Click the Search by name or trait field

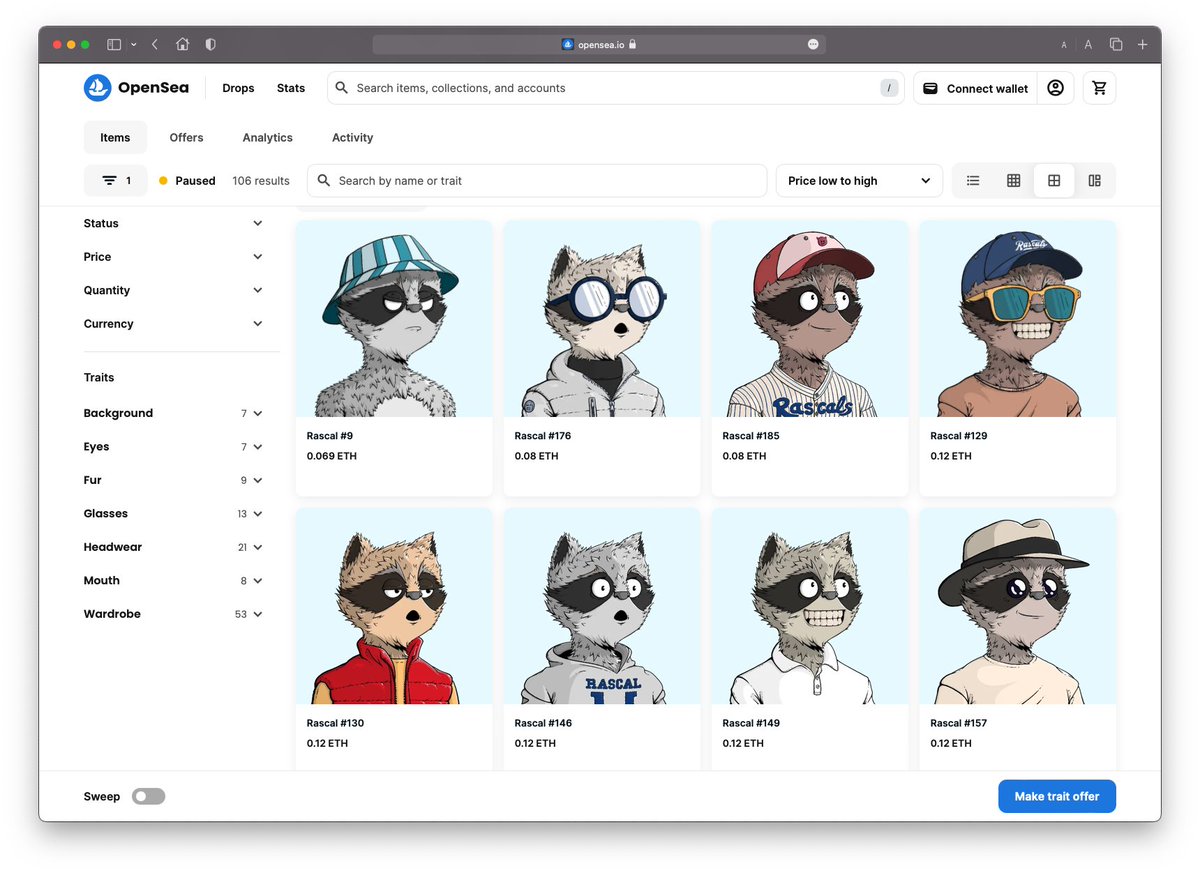point(537,181)
